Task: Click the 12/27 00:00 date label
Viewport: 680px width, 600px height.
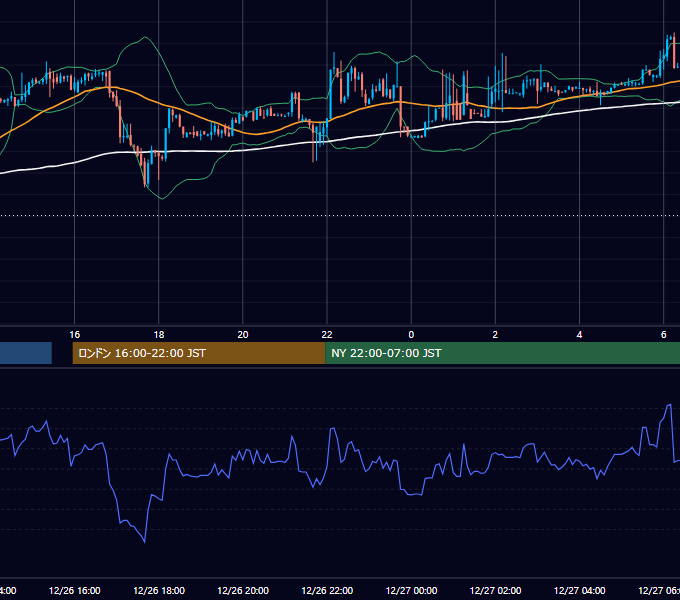Action: [411, 590]
